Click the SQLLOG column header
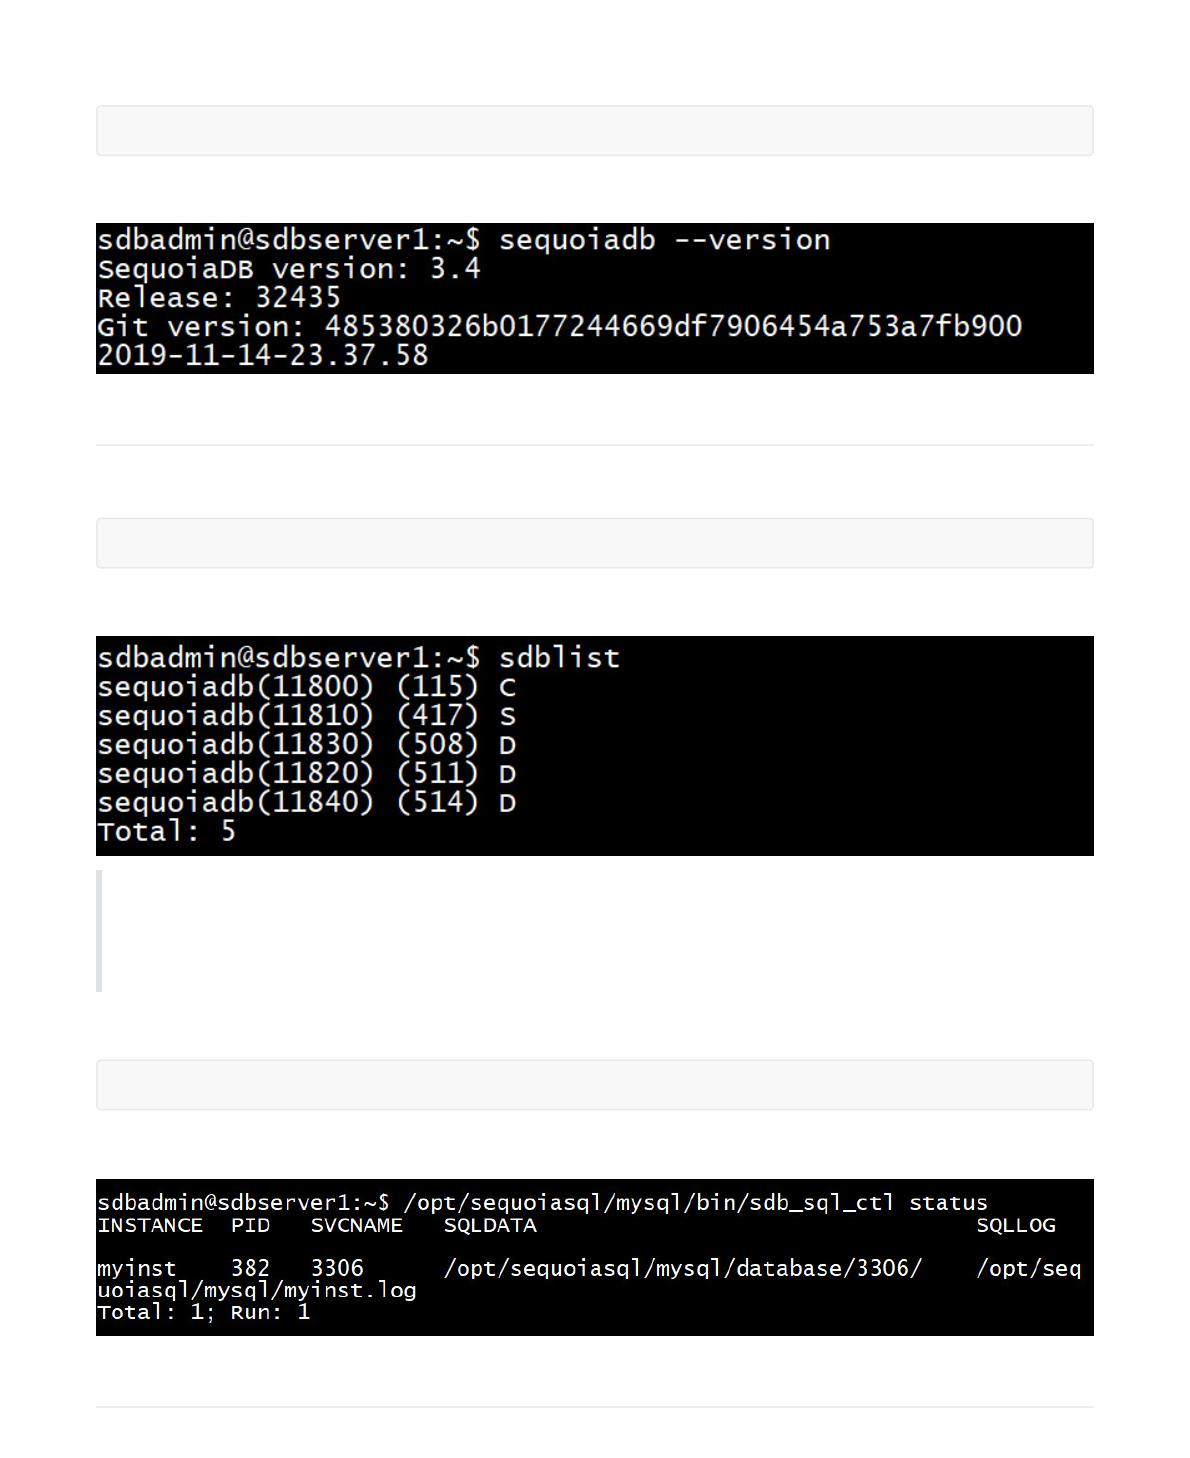Screen dimensions: 1190x1458 tap(1016, 1225)
